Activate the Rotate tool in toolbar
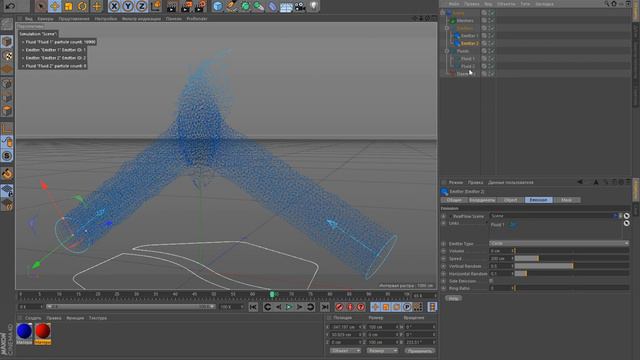The height and width of the screenshot is (360, 640). (82, 6)
